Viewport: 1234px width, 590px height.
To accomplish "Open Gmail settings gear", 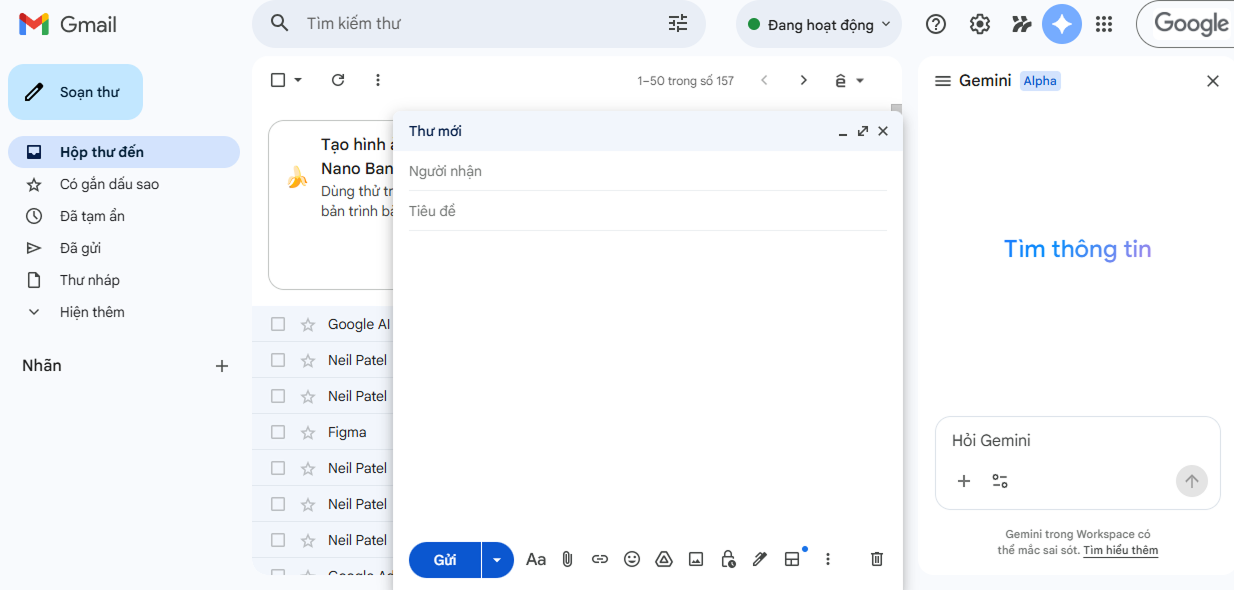I will (x=980, y=24).
